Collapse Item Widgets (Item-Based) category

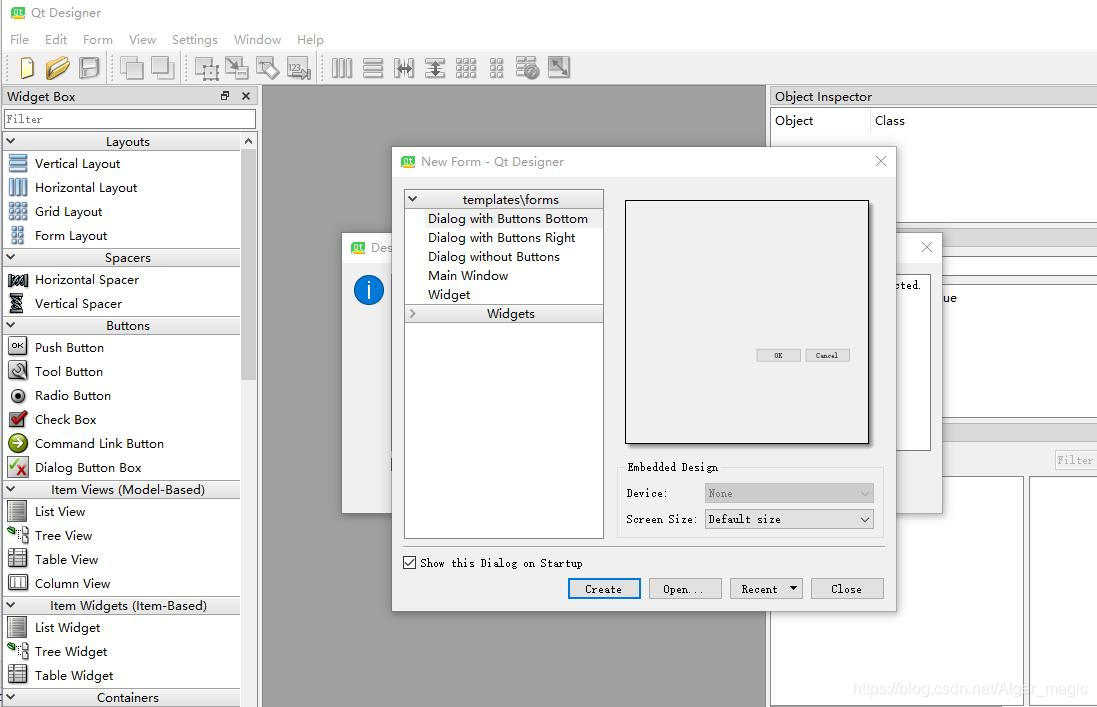[x=10, y=606]
